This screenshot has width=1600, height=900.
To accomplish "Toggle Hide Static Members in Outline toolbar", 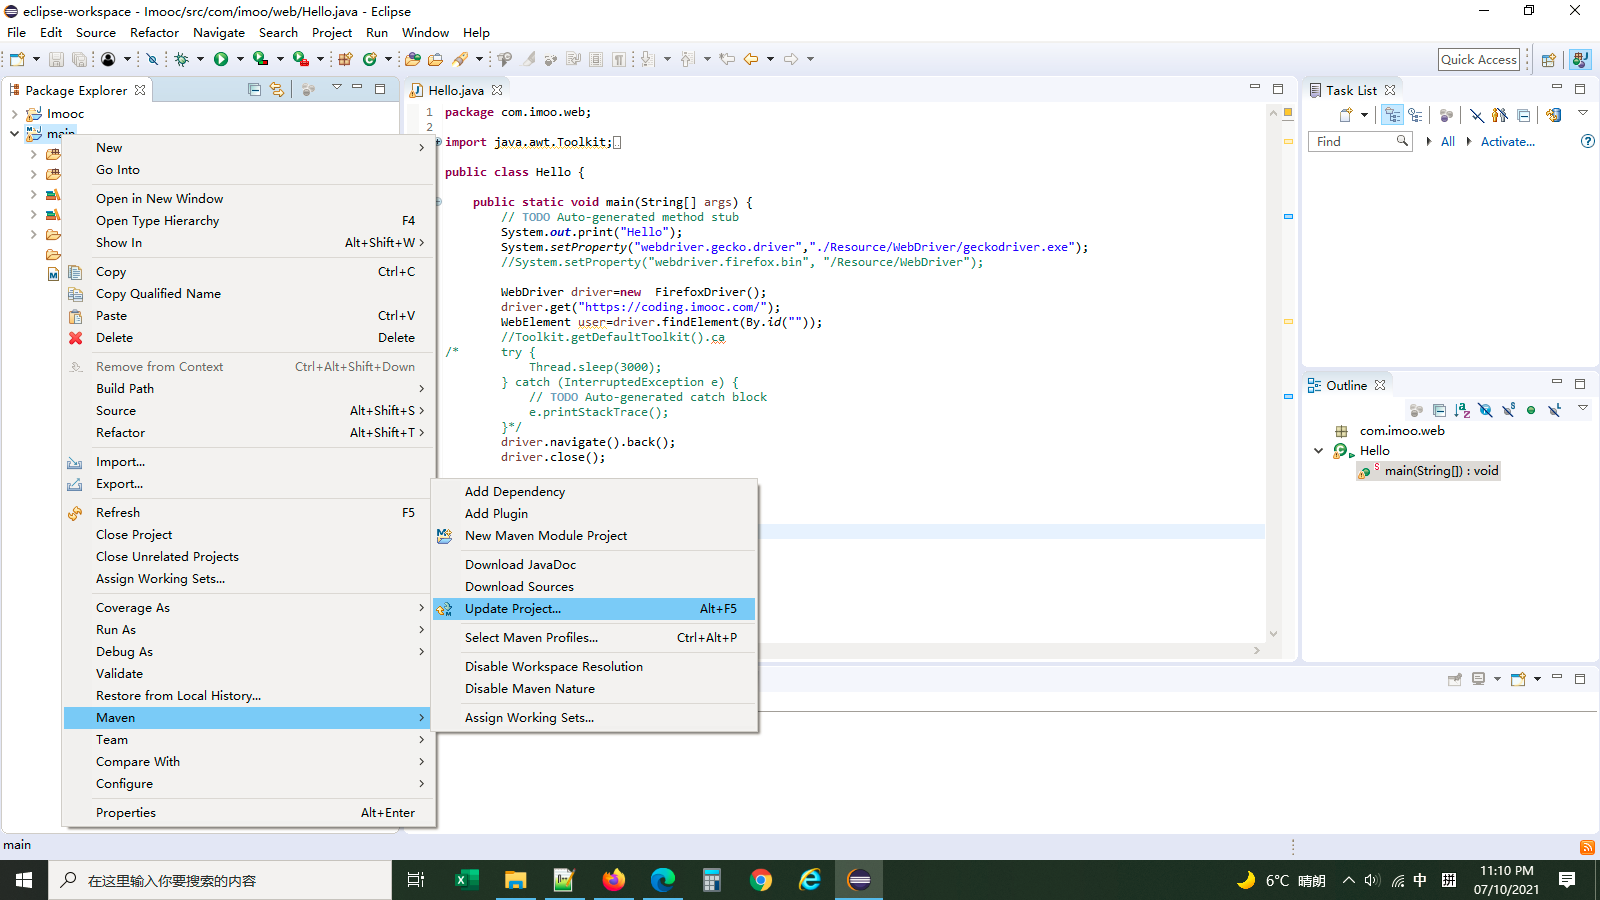I will (1508, 410).
